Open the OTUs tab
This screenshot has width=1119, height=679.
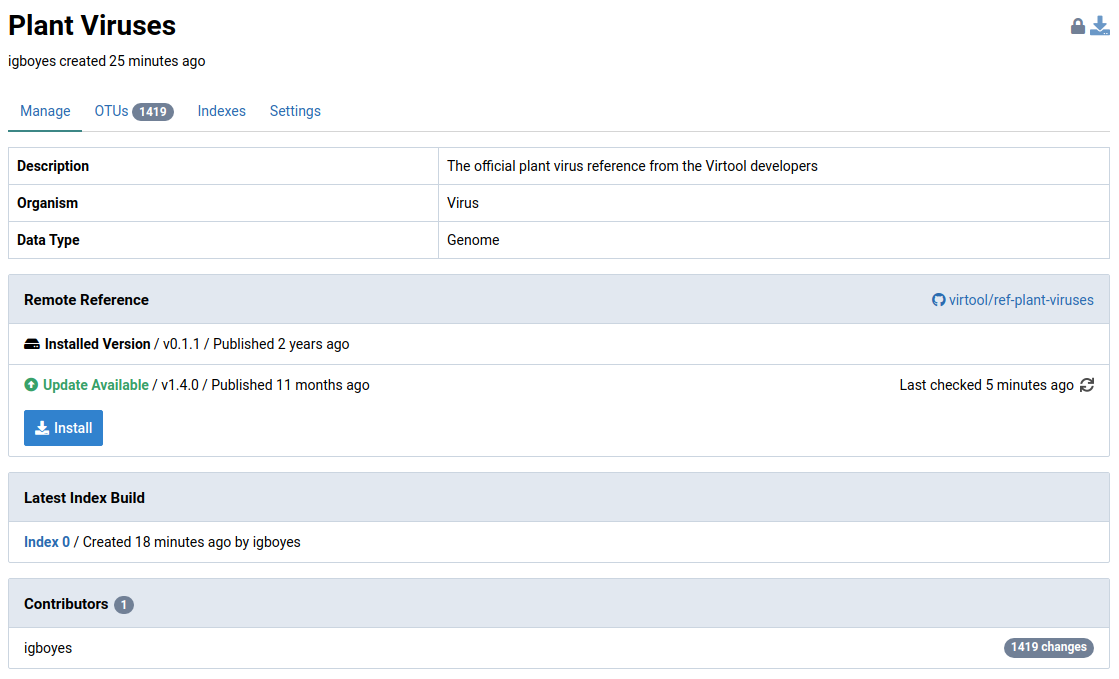pyautogui.click(x=111, y=111)
